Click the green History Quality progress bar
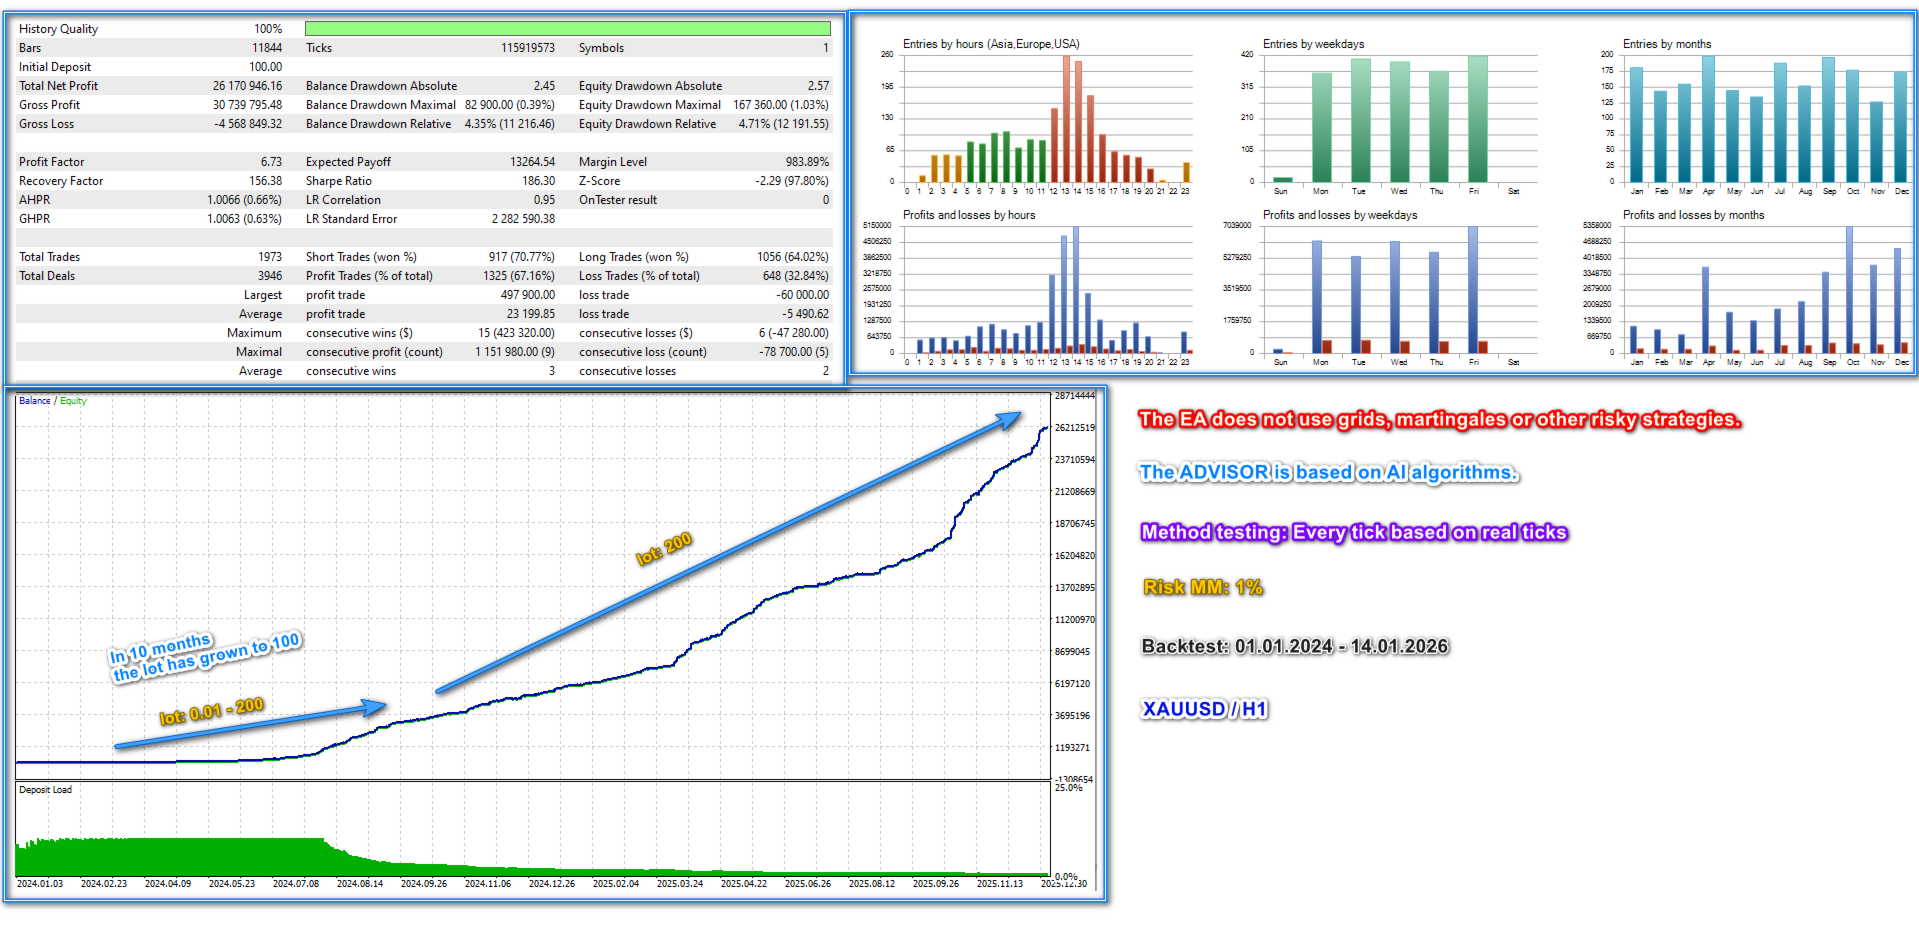This screenshot has height=929, width=1919. pos(567,29)
